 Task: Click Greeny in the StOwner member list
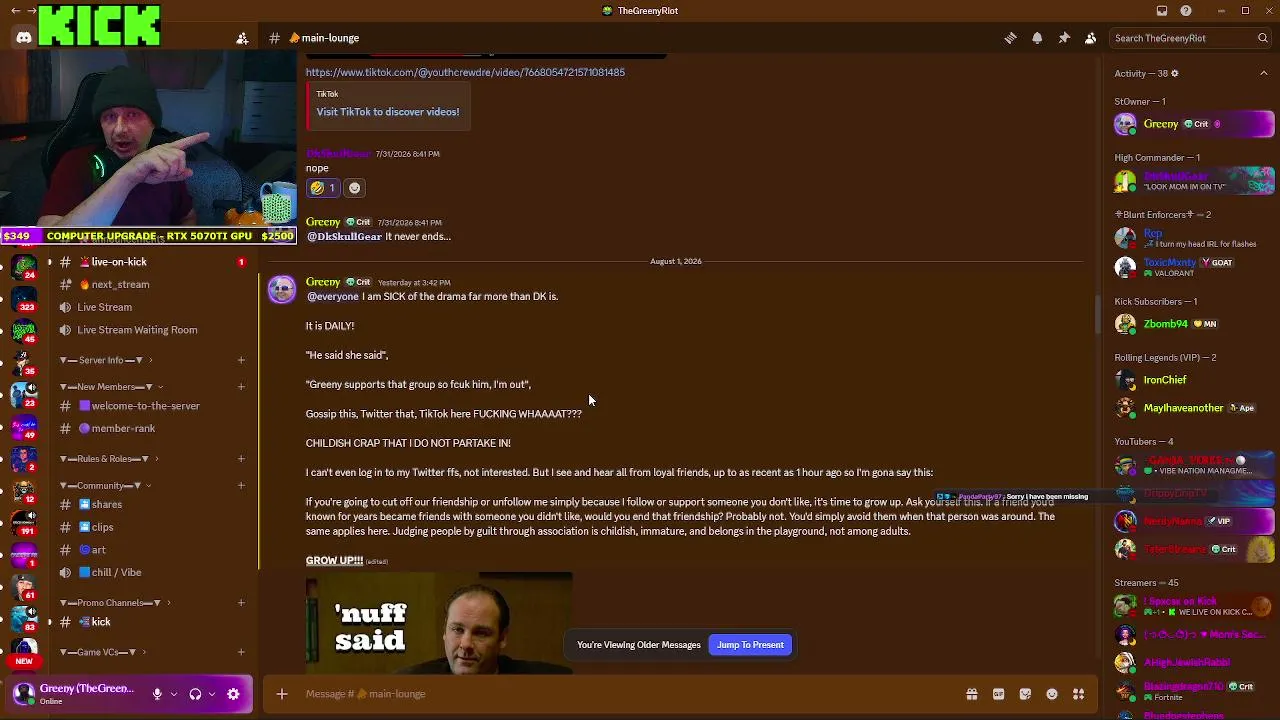[1195, 124]
